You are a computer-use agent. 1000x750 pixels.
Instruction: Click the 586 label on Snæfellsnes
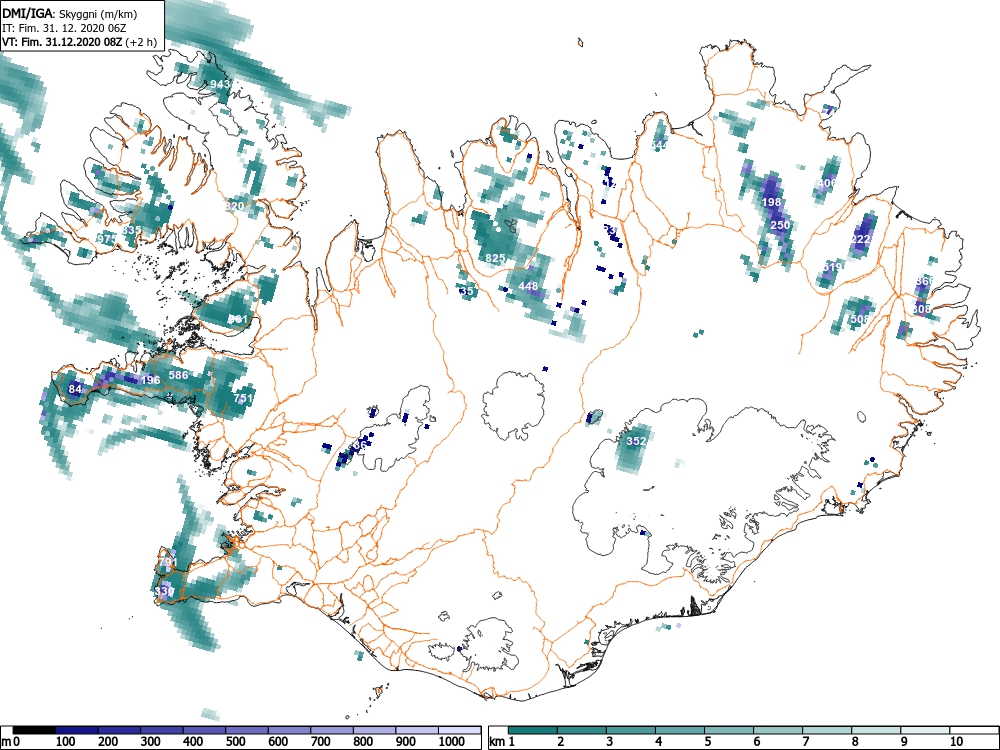(178, 374)
